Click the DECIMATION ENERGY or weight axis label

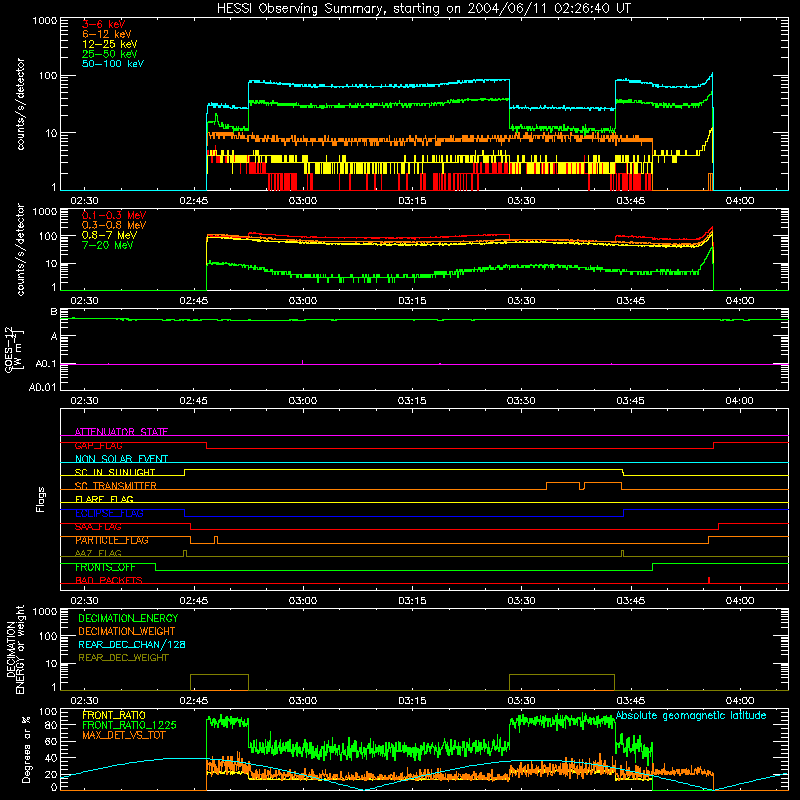click(15, 649)
